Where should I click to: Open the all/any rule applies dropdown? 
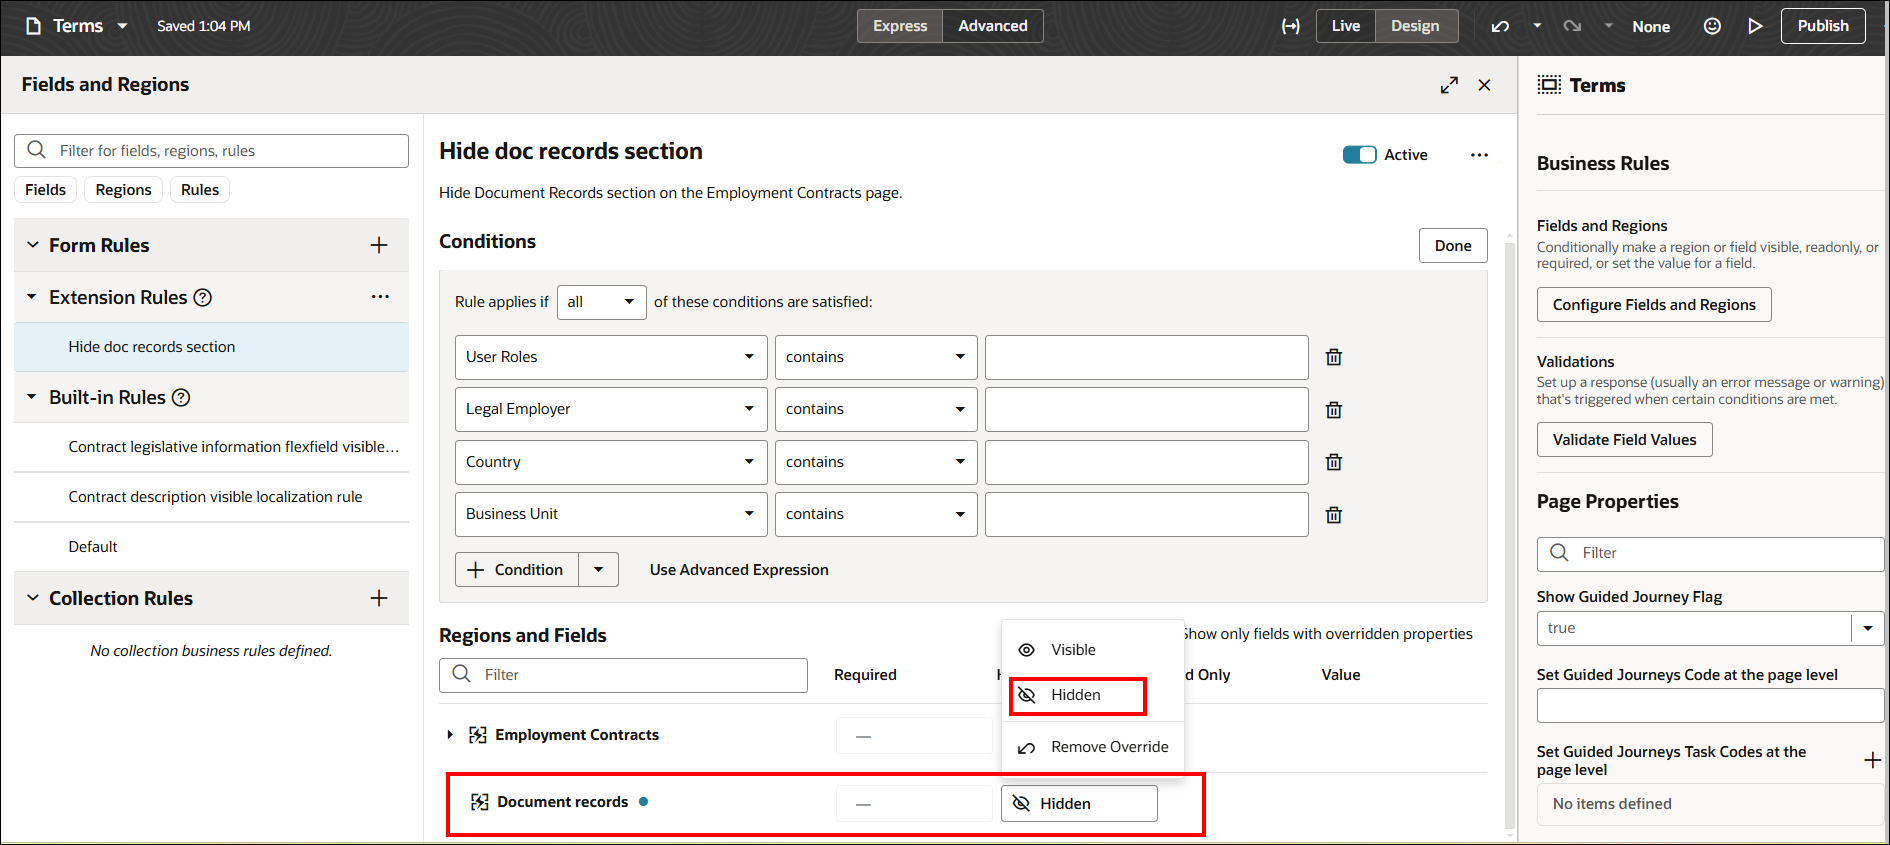point(602,302)
